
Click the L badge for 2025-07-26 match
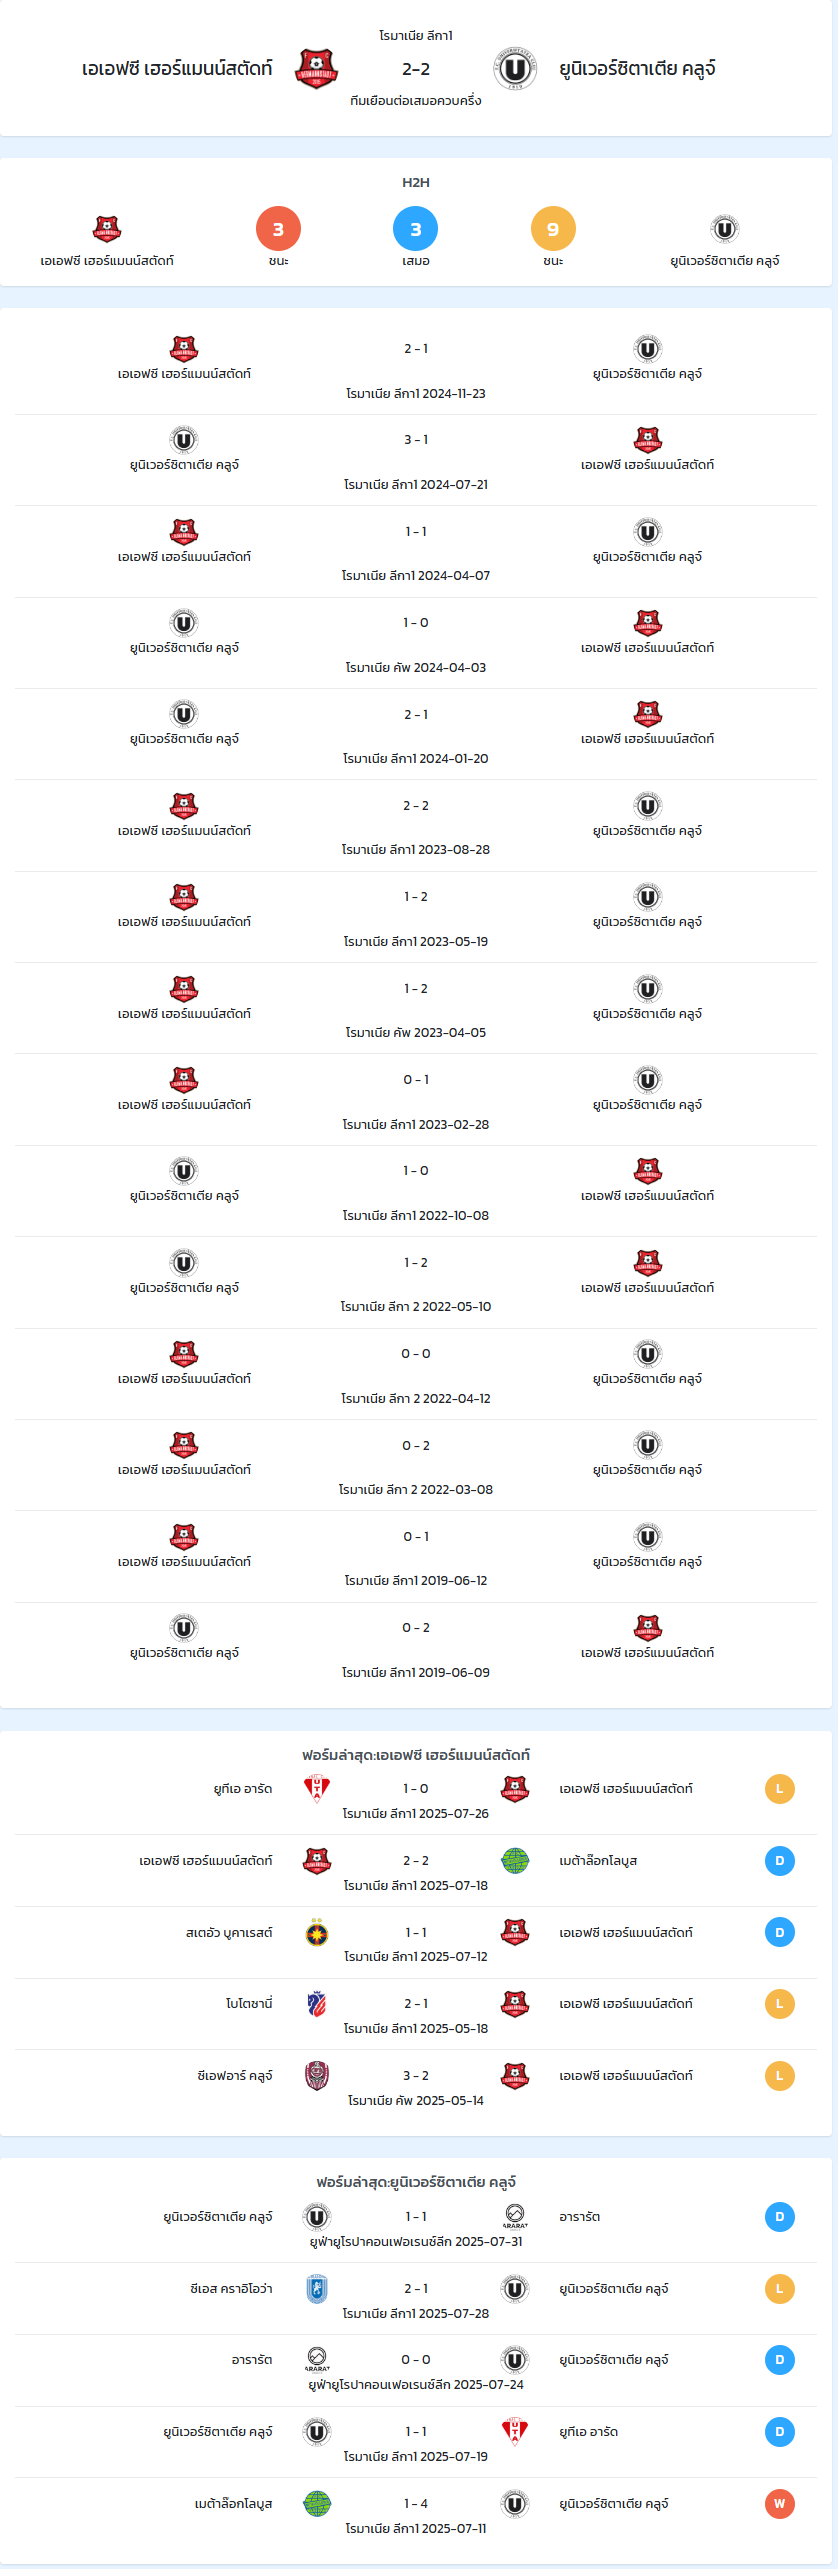click(780, 1788)
